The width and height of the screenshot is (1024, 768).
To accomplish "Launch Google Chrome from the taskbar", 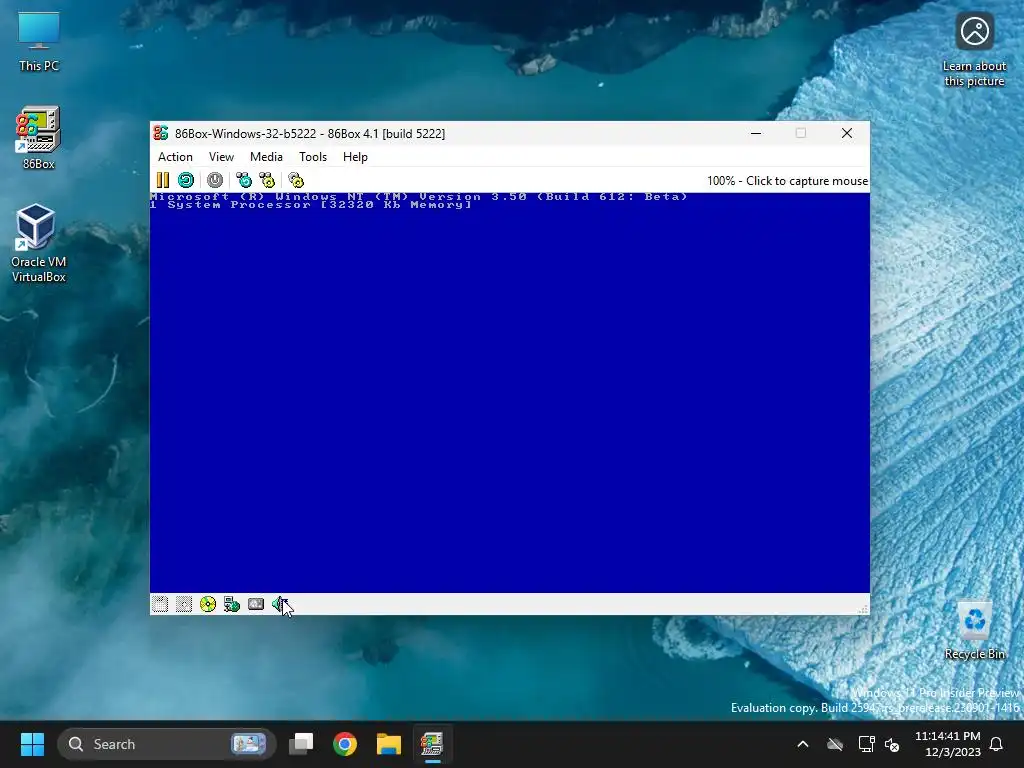I will click(345, 744).
